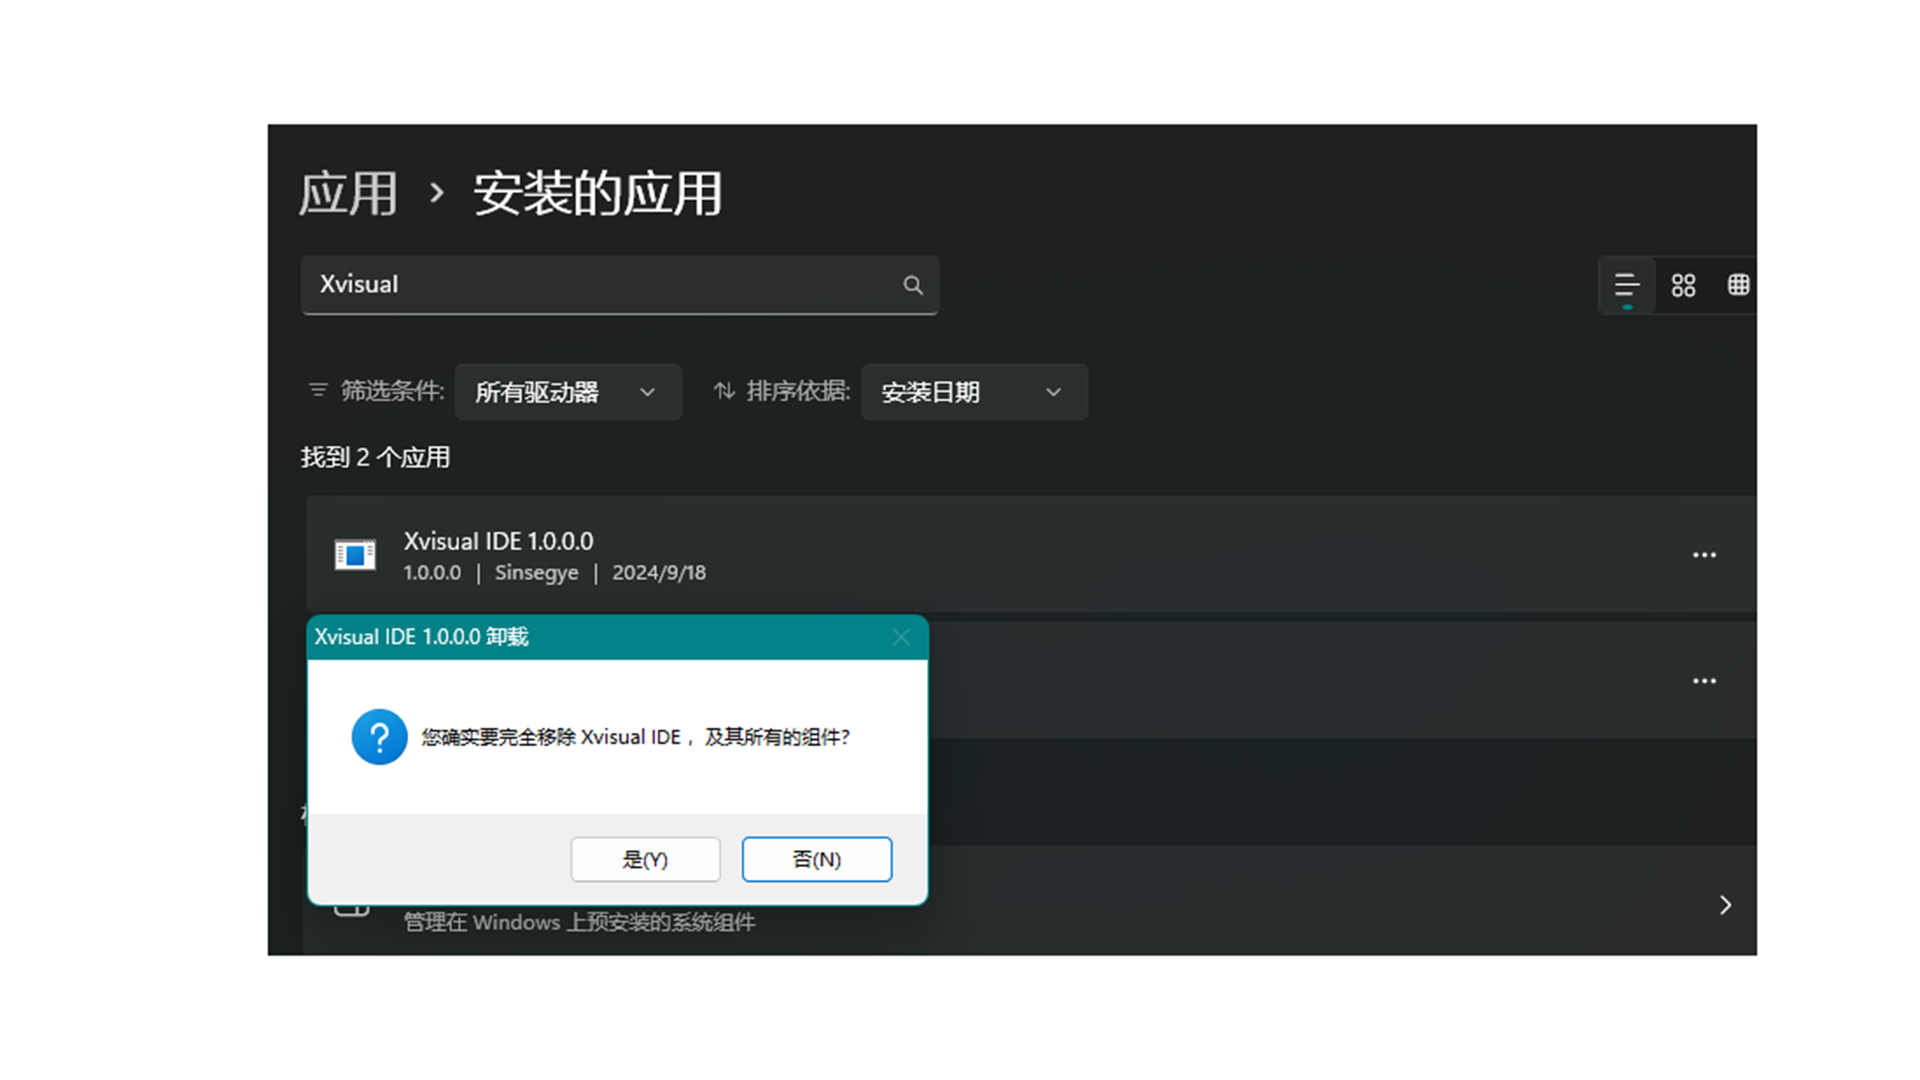Click the 2024/9/18 install date
This screenshot has height=1080, width=1920.
(659, 573)
